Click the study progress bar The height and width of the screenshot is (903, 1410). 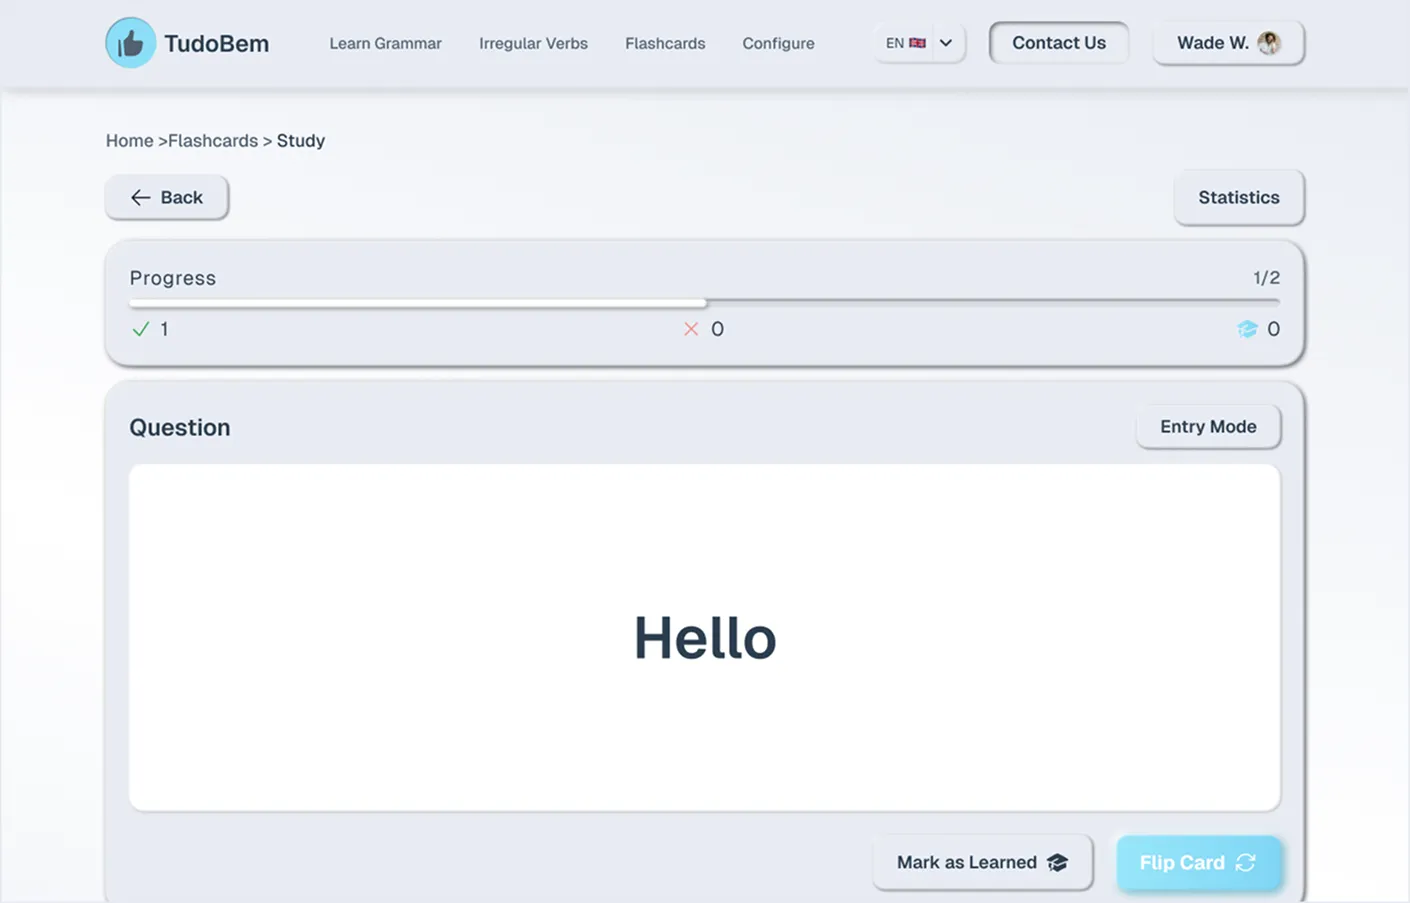704,302
